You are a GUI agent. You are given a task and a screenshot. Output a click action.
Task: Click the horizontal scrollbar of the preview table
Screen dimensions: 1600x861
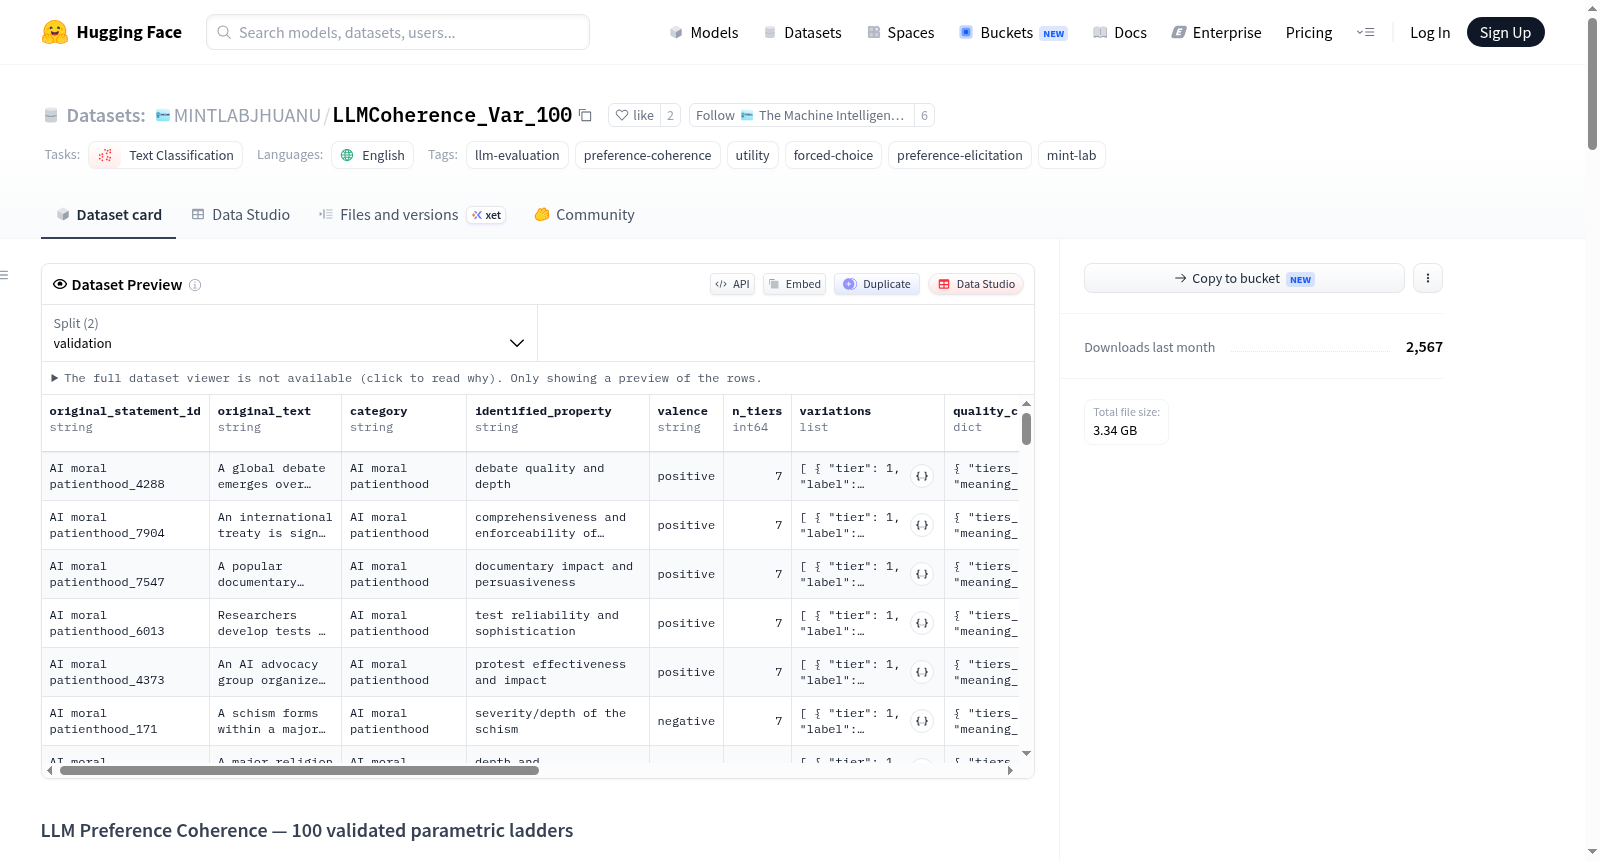click(x=300, y=770)
